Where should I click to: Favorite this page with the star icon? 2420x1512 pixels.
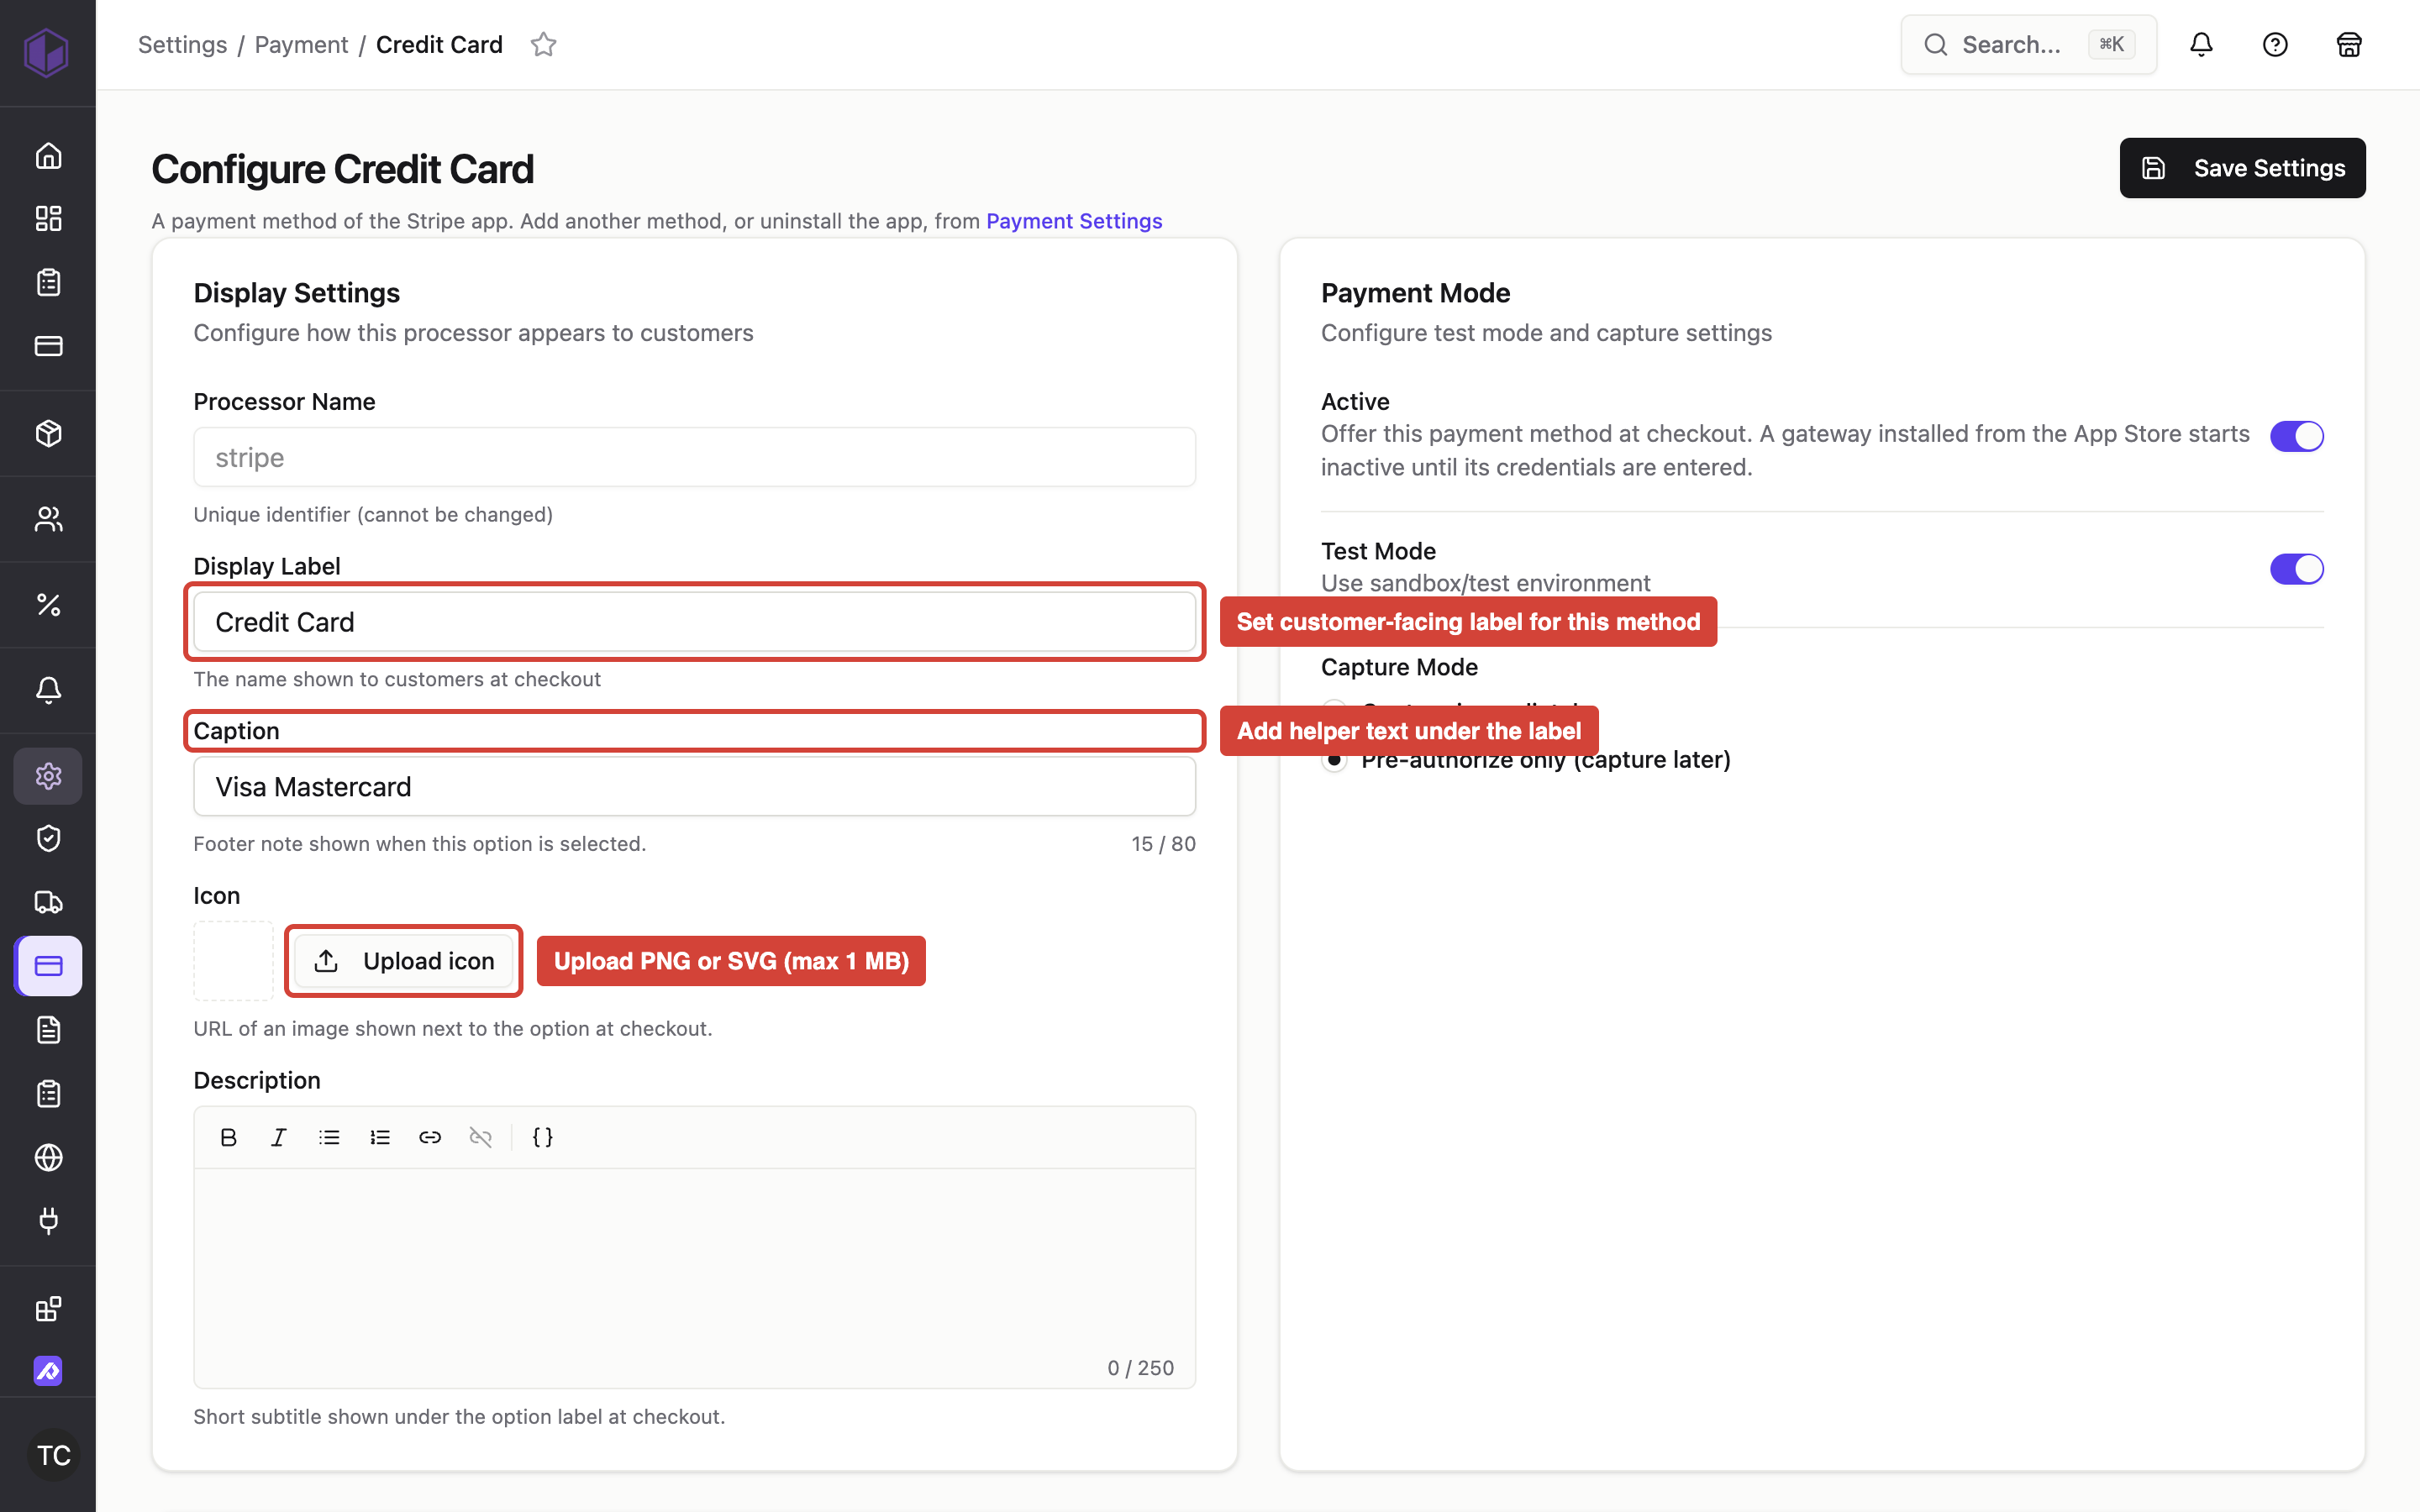point(543,44)
